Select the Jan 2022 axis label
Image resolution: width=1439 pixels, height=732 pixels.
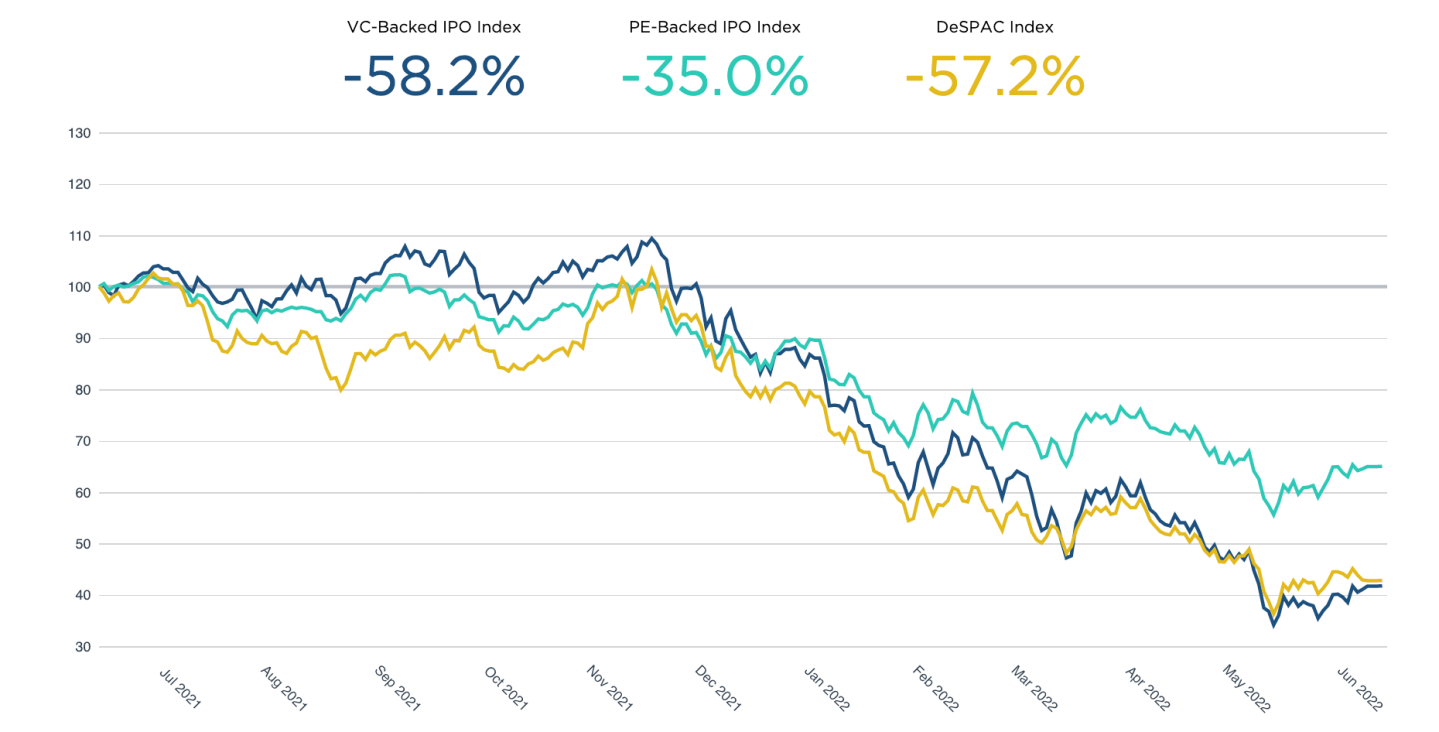tap(828, 688)
